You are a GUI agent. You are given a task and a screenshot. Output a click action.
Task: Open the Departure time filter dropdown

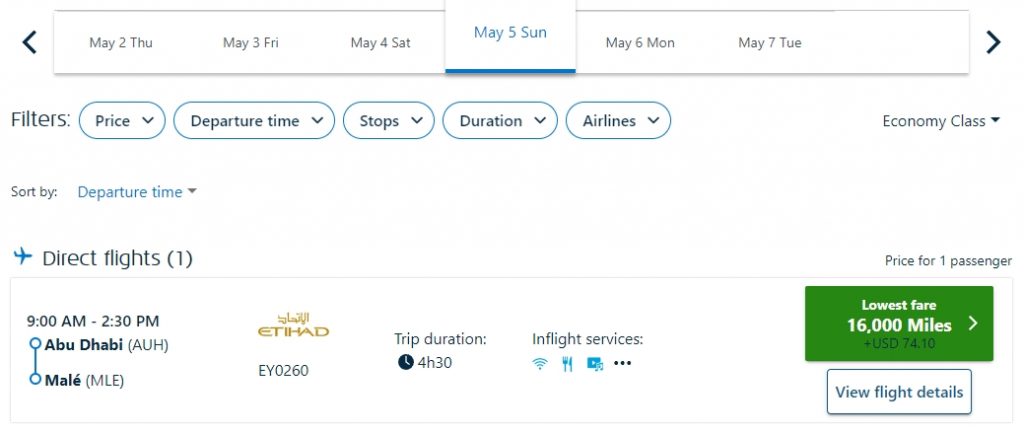click(254, 121)
